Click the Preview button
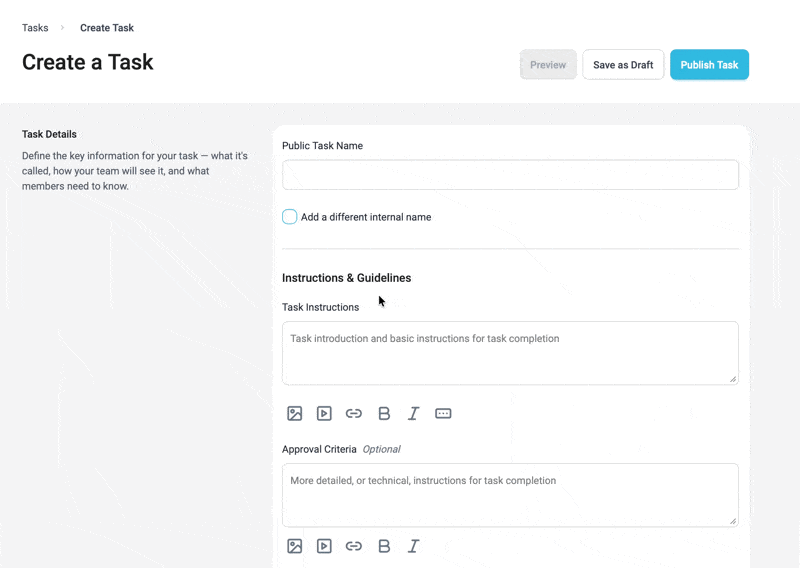This screenshot has height=568, width=800. 548,65
